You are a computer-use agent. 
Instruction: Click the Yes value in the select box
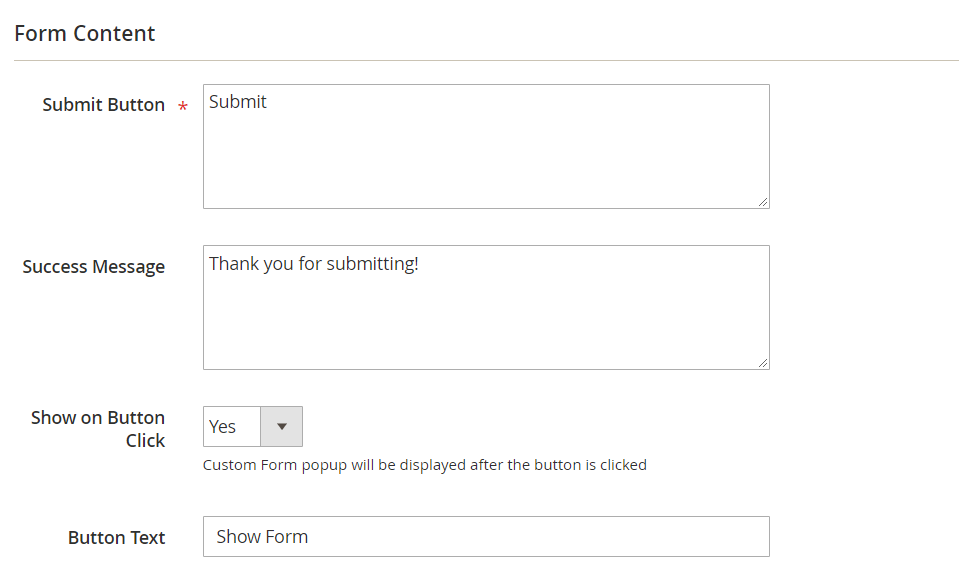223,427
